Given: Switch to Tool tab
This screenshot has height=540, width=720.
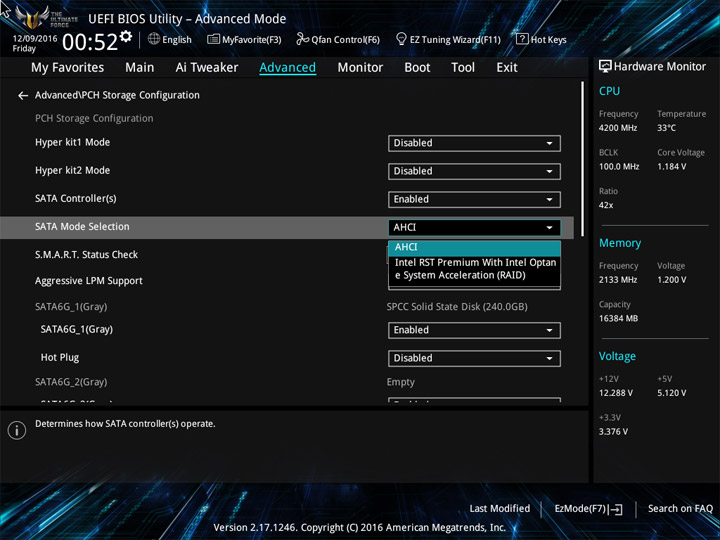Looking at the screenshot, I should pyautogui.click(x=463, y=68).
